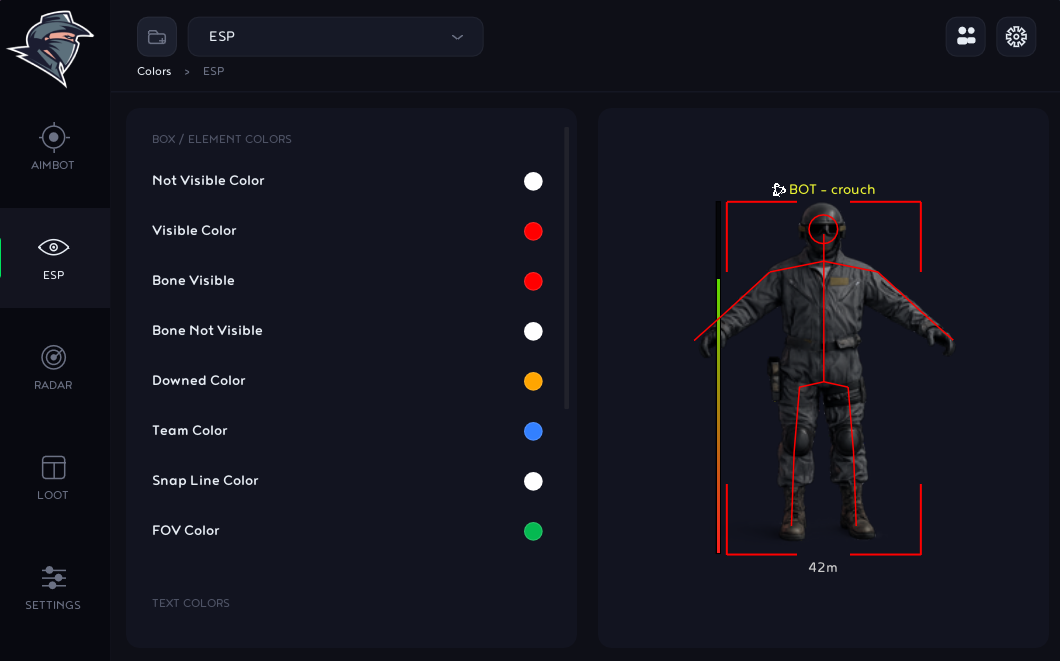Screen dimensions: 1060x661
Task: Change the Not Visible Color swatch
Action: point(533,181)
